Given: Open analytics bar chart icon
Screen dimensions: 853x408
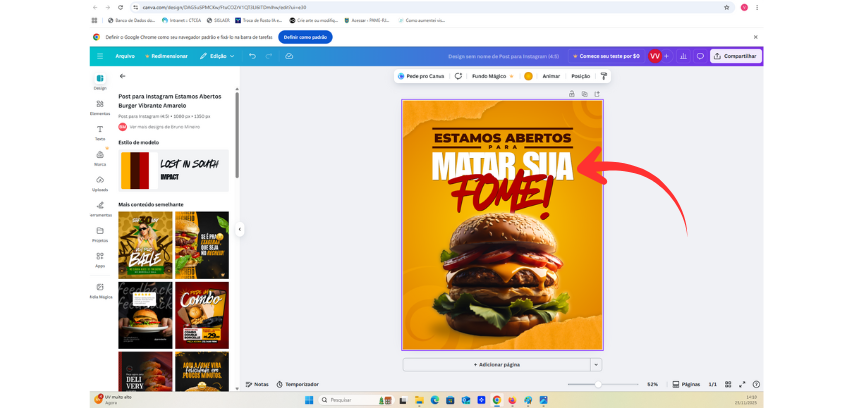Looking at the screenshot, I should 683,56.
